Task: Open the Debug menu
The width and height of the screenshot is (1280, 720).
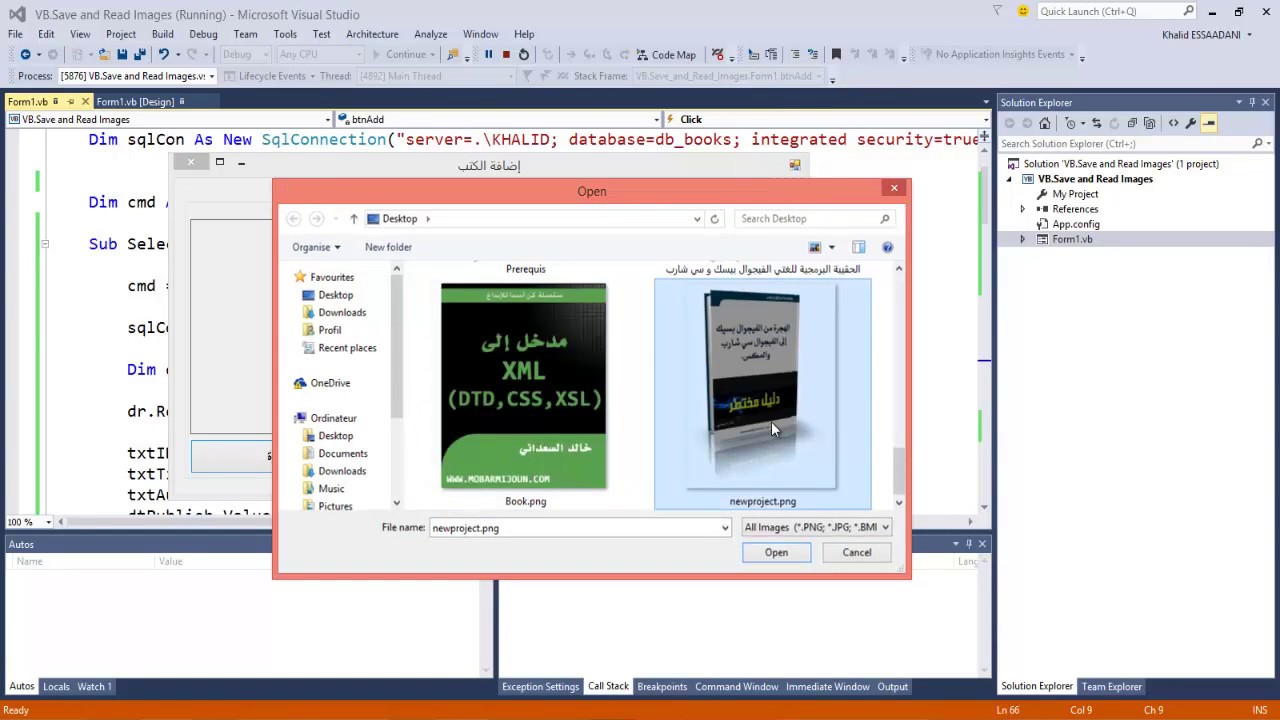Action: 203,34
